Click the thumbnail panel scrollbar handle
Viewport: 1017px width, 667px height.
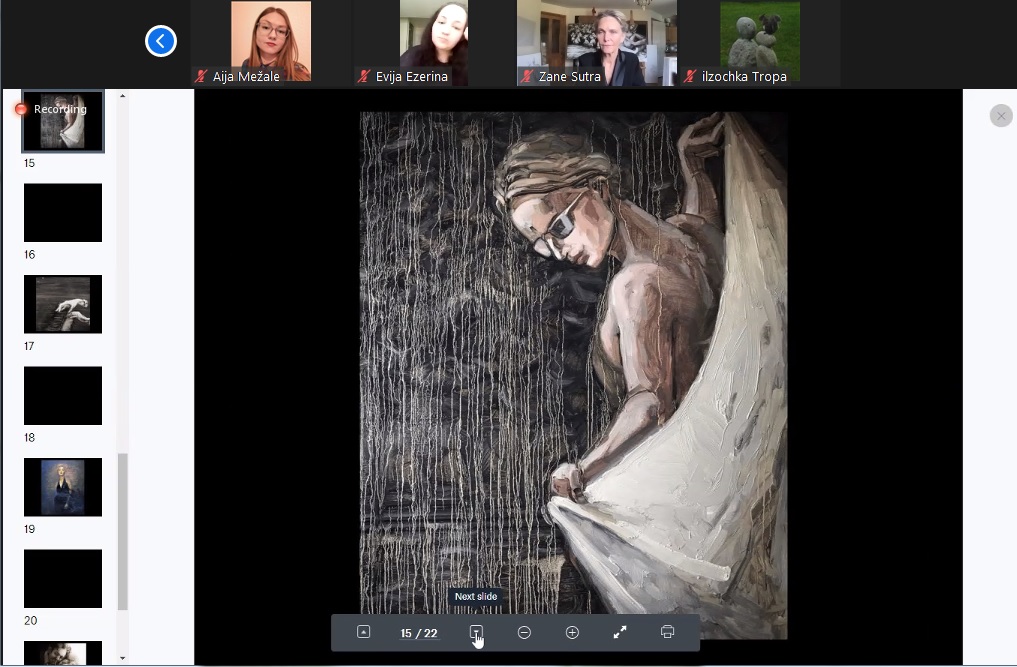(x=123, y=532)
